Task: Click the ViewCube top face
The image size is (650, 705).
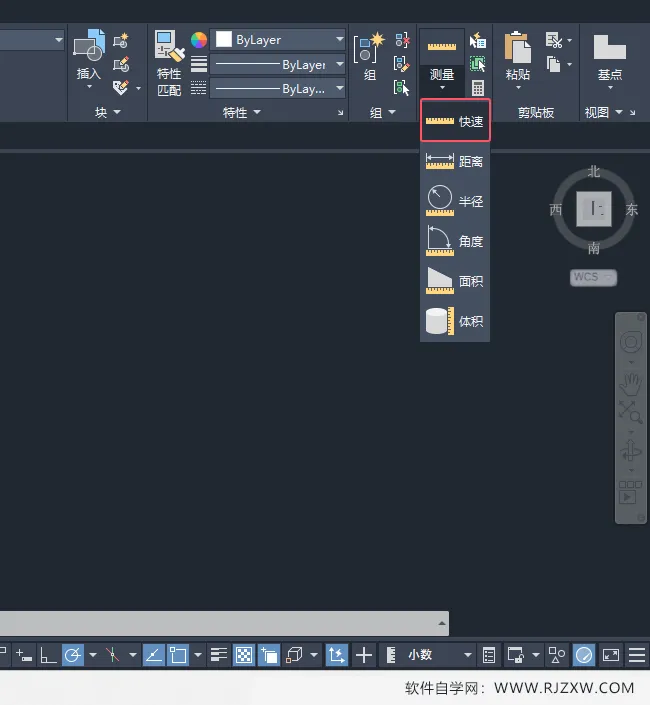Action: coord(594,209)
